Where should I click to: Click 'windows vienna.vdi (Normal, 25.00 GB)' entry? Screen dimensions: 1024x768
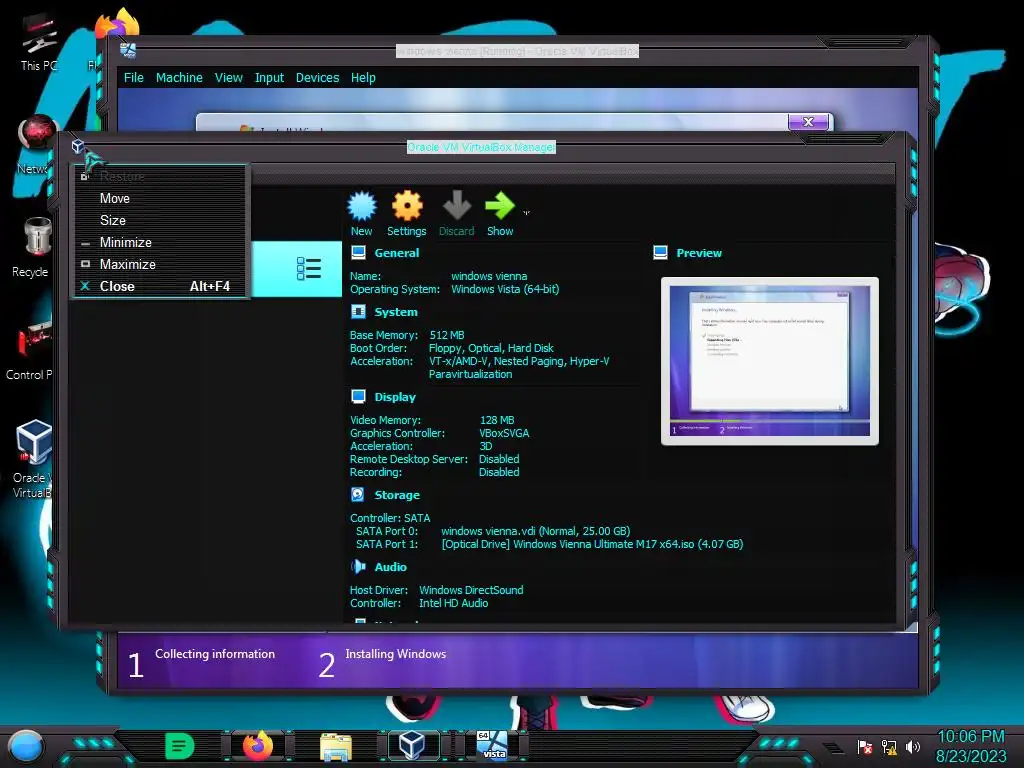[536, 531]
